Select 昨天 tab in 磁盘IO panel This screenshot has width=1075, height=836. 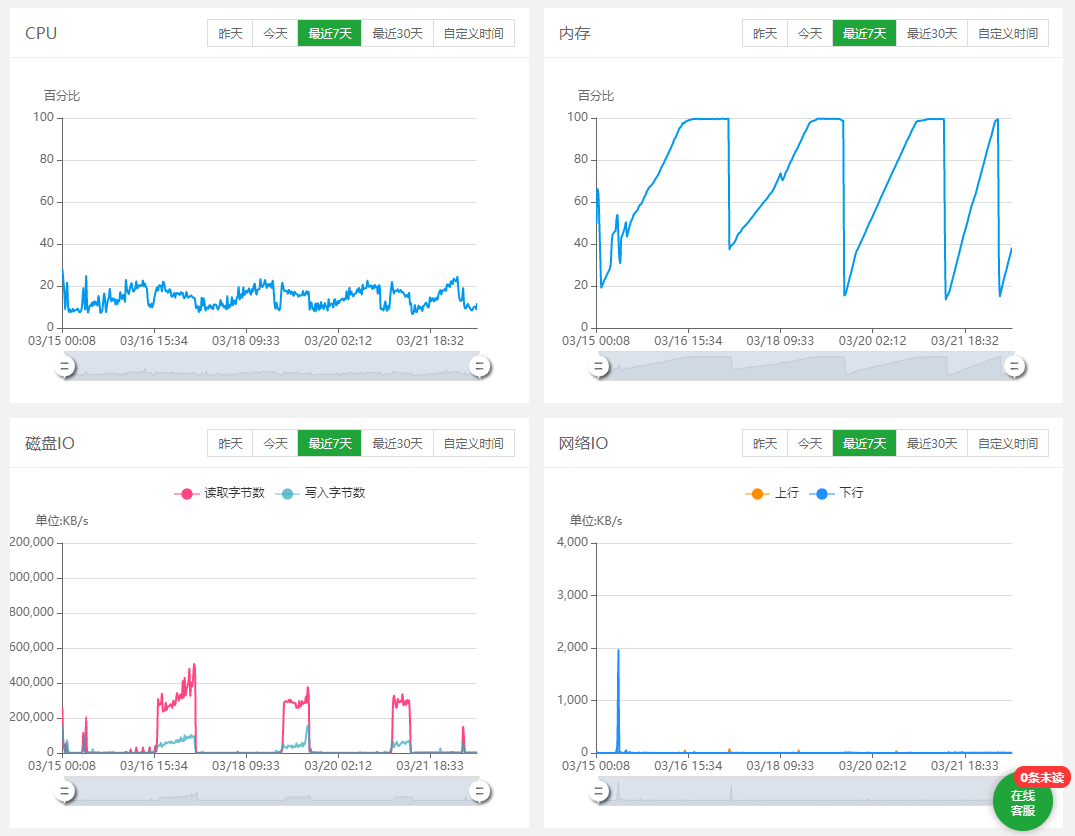230,444
